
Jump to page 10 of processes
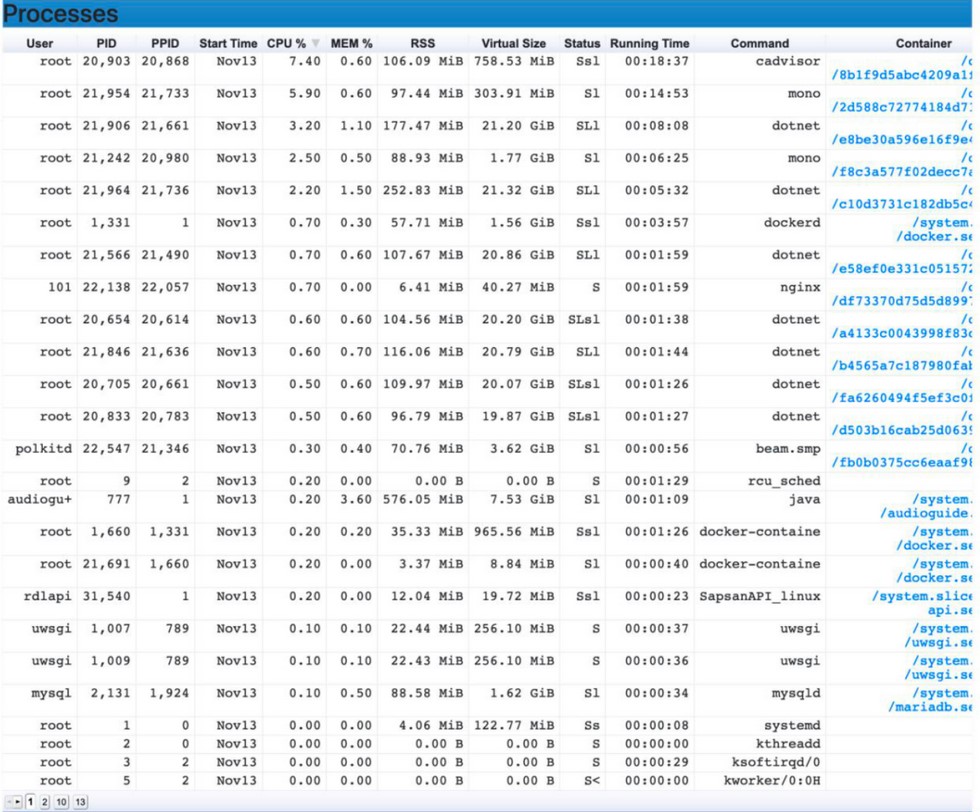[x=61, y=801]
